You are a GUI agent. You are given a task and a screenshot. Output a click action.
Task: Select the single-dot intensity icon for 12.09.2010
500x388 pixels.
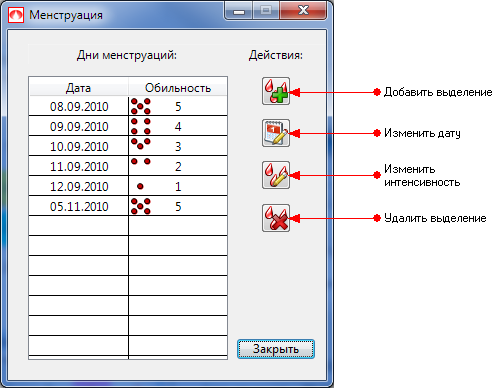[140, 186]
